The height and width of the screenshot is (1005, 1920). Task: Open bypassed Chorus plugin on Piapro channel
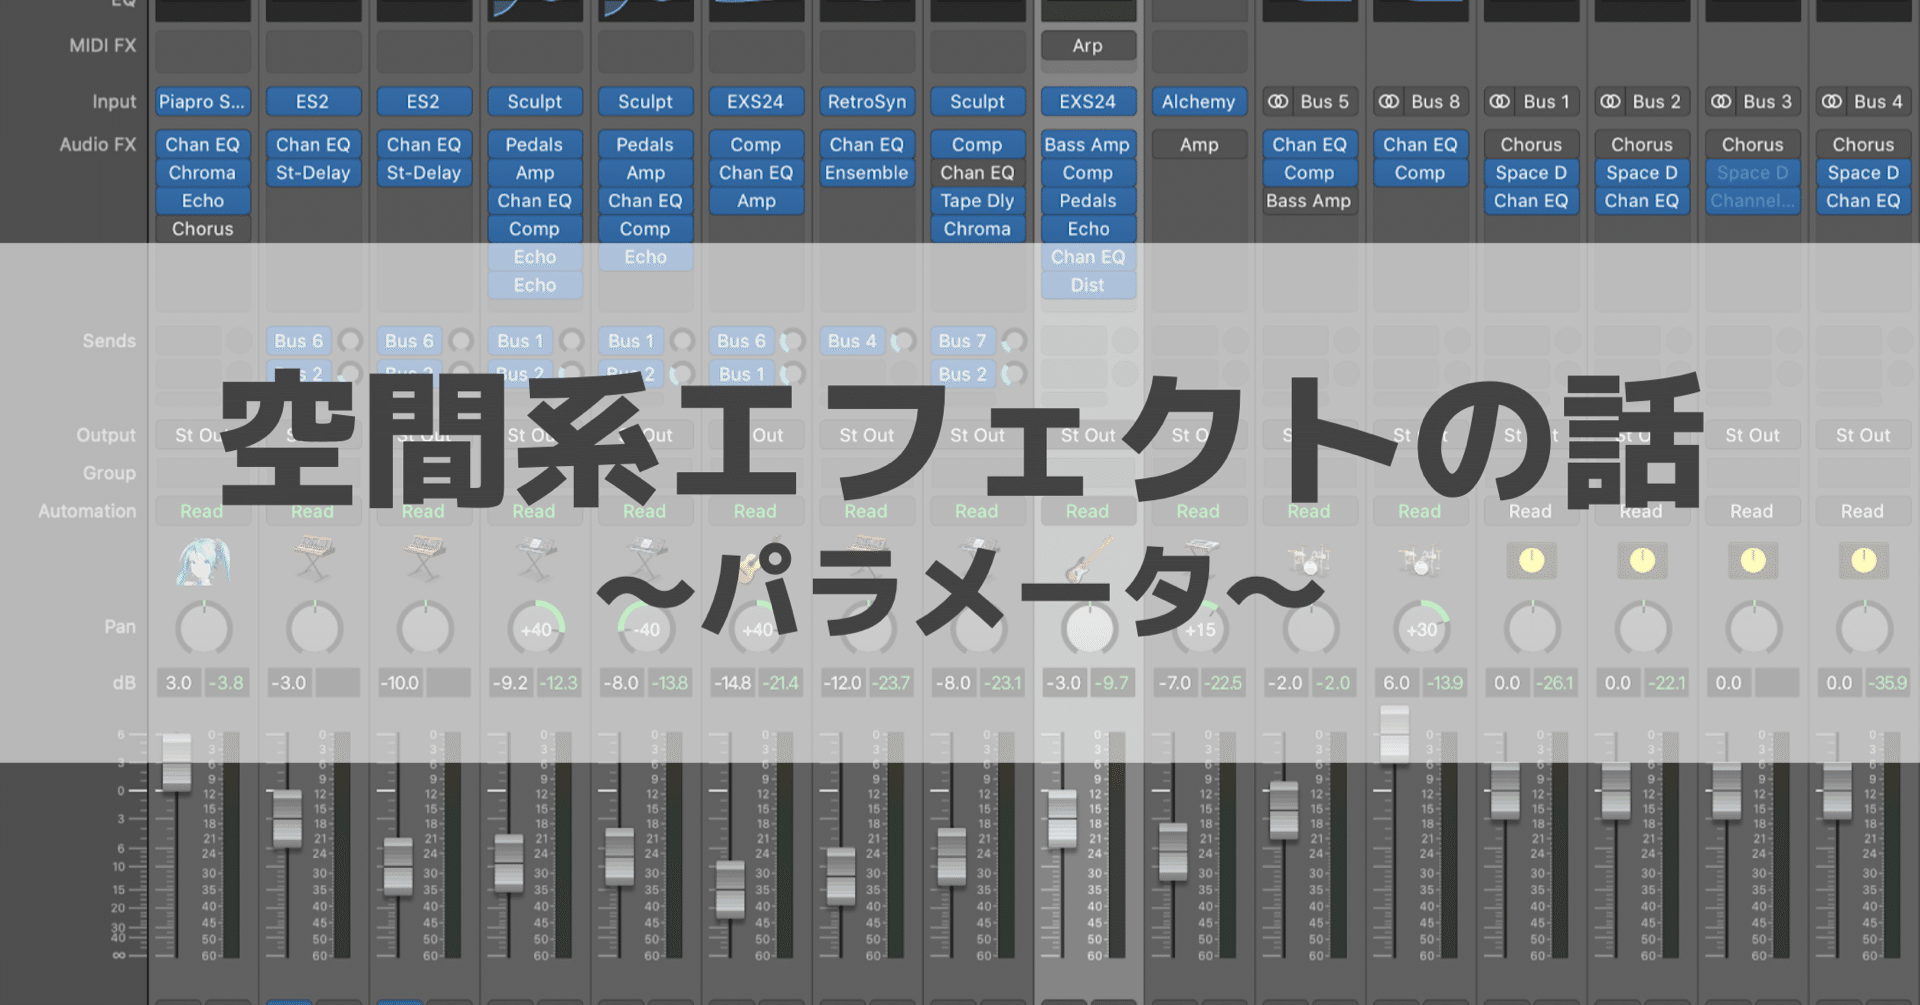[x=202, y=228]
